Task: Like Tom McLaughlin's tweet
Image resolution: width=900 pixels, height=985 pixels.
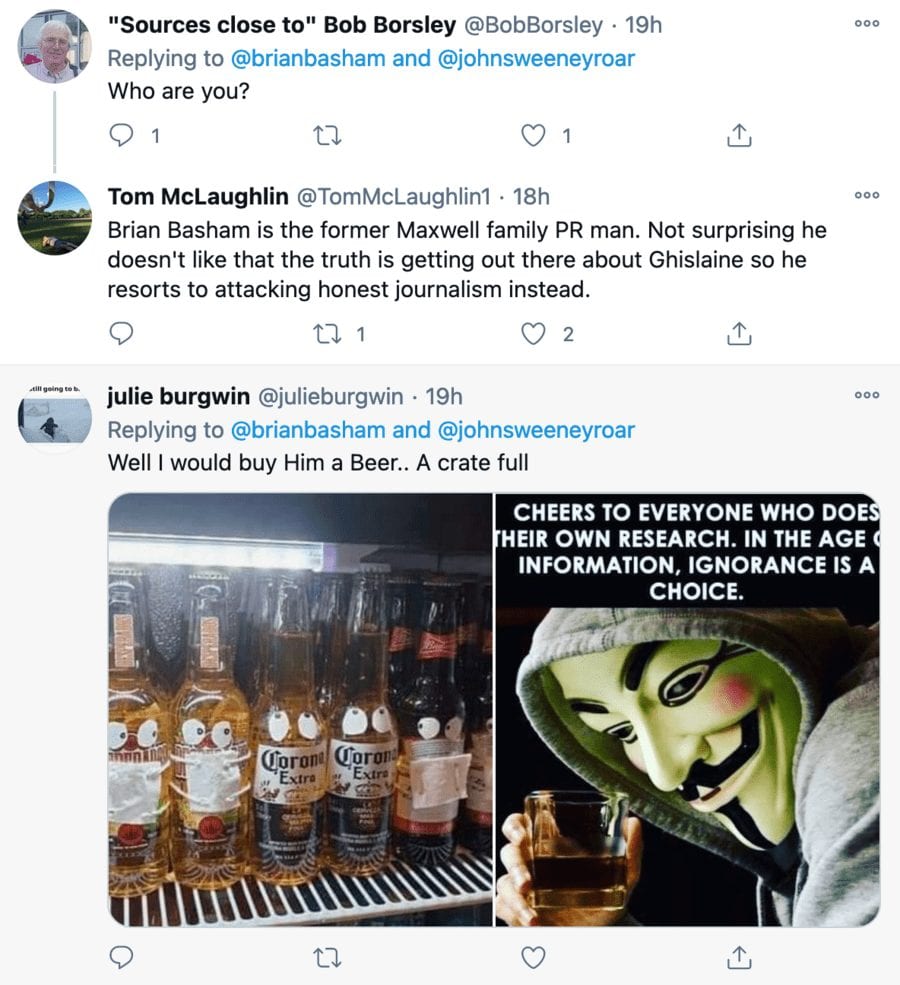Action: [535, 333]
